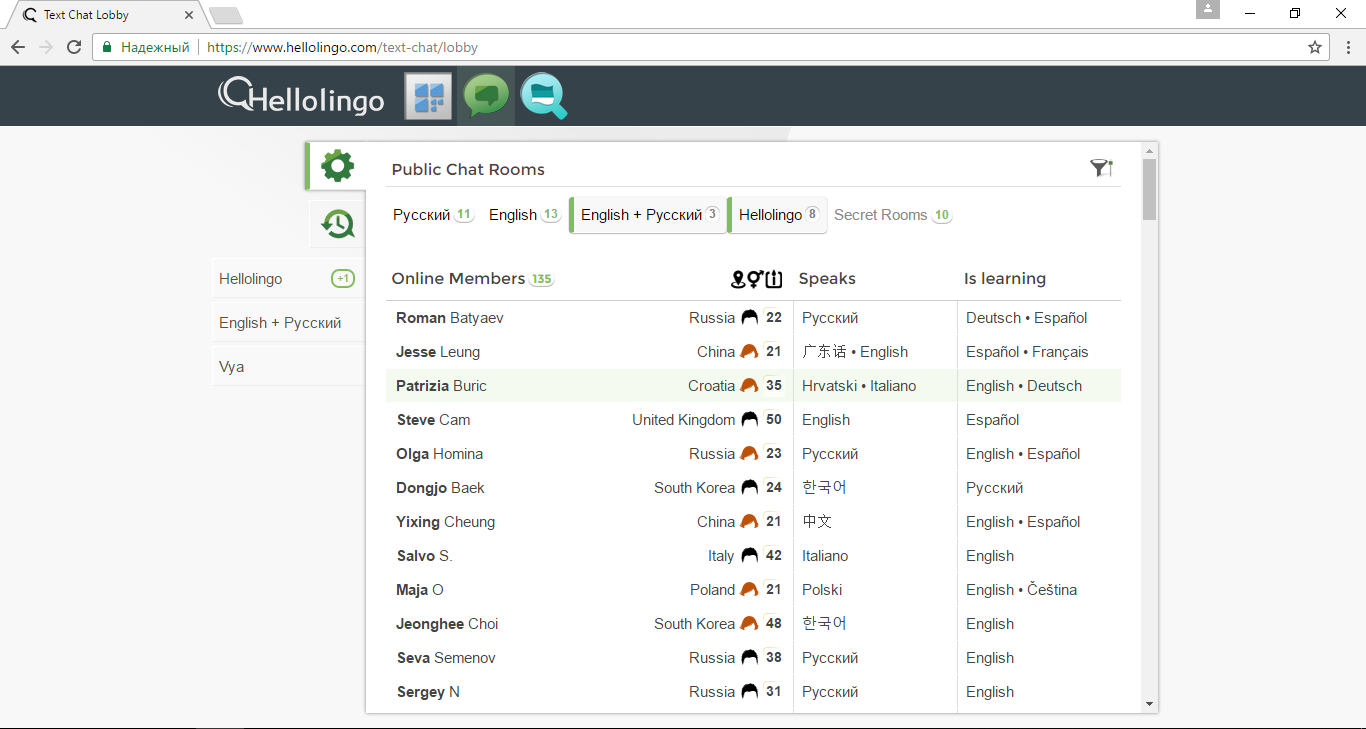
Task: Click Jeonghee Choi's hair icon
Action: click(x=749, y=624)
